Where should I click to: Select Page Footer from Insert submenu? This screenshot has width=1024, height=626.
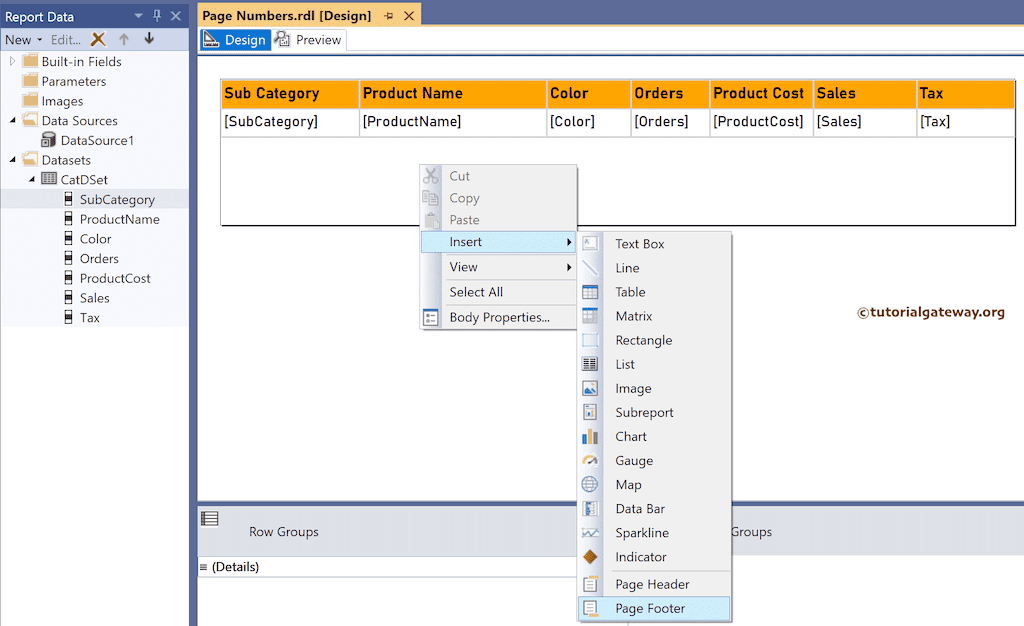pyautogui.click(x=650, y=608)
